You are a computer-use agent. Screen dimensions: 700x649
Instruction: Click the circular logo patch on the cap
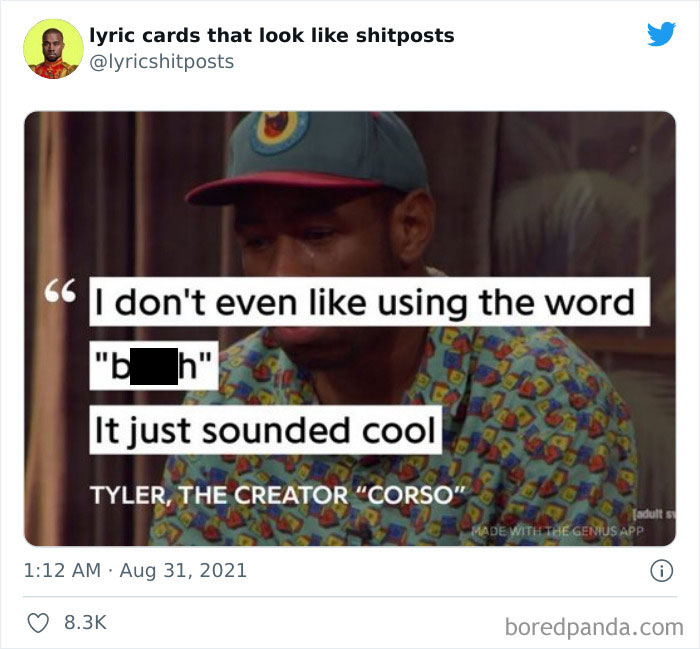(279, 131)
